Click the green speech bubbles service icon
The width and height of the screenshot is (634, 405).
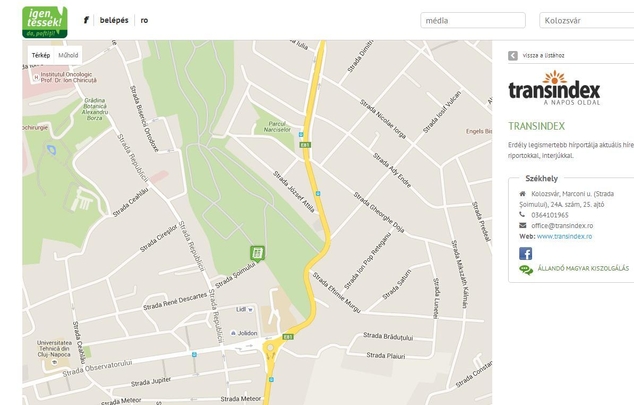(x=525, y=269)
